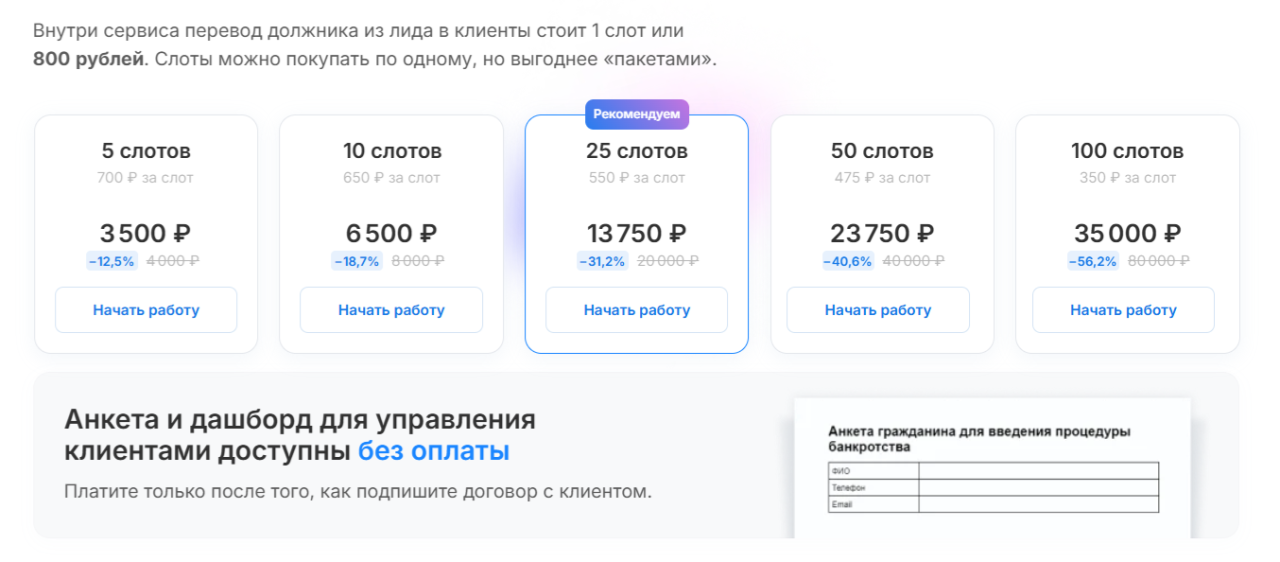The height and width of the screenshot is (562, 1280).
Task: Click the 13 750 ₽ price
Action: coord(636,233)
